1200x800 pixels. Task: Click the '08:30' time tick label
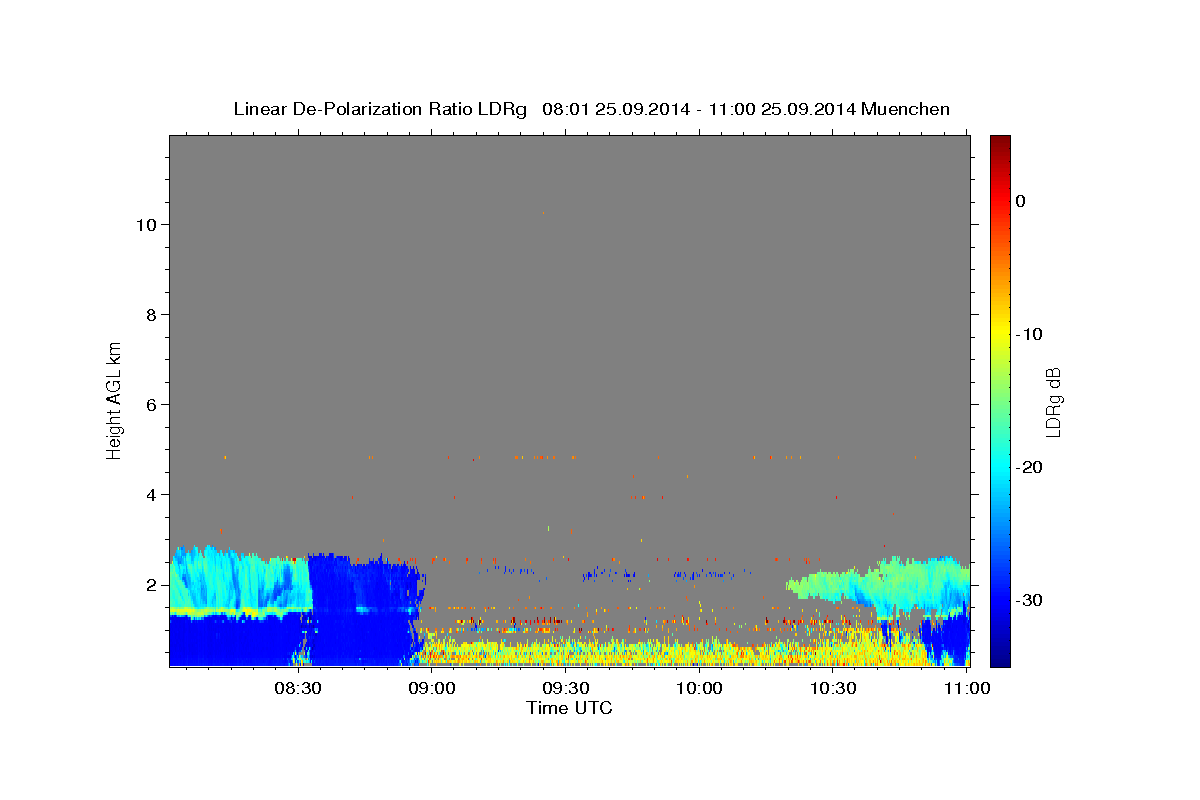pos(297,688)
